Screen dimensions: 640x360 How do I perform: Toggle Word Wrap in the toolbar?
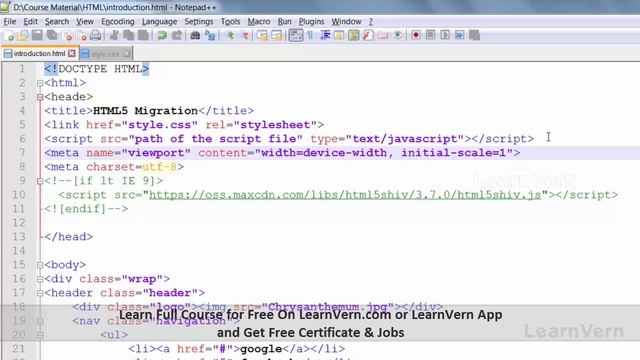[296, 36]
